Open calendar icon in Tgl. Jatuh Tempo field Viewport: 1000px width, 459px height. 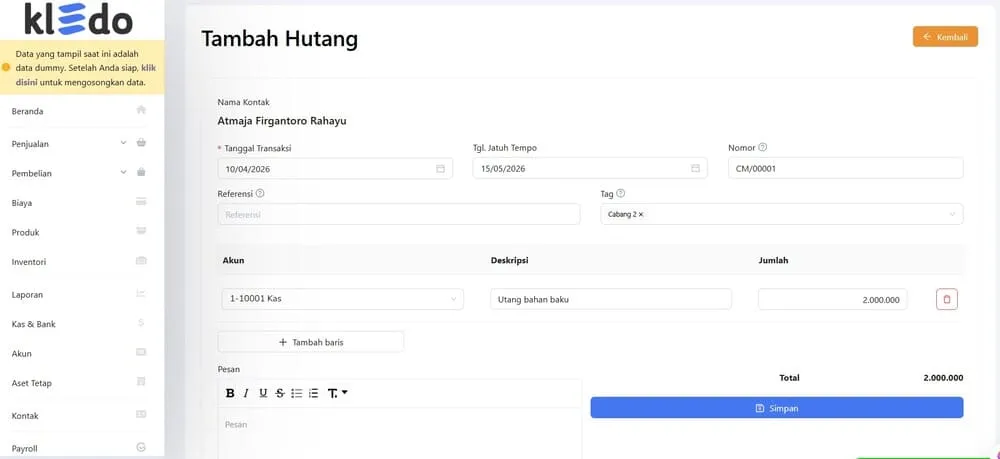695,169
